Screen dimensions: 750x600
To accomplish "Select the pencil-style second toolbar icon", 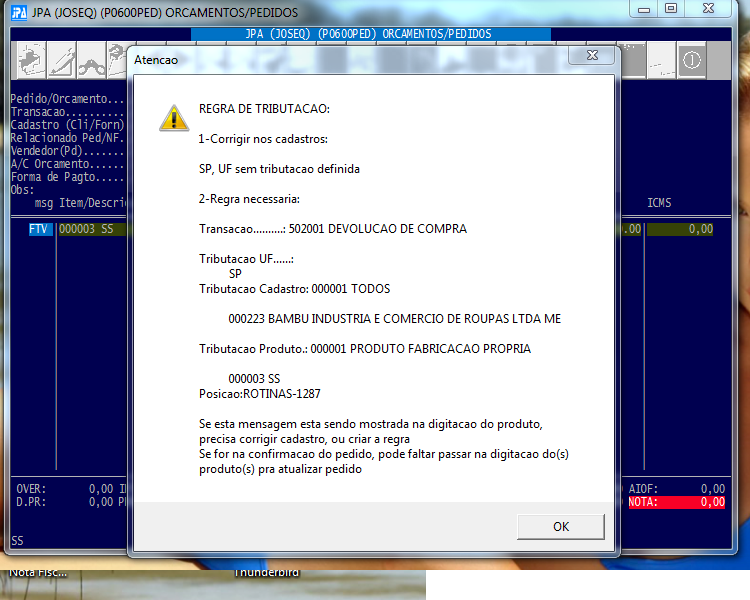I will point(60,61).
